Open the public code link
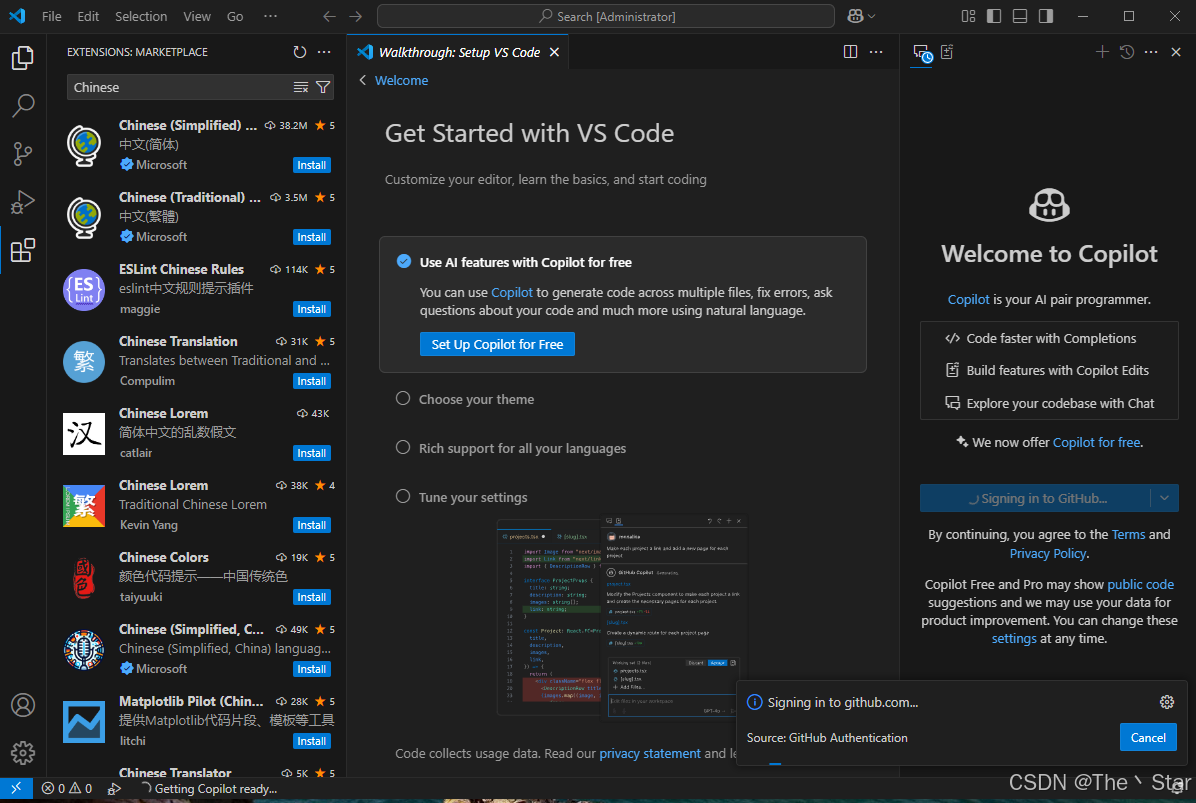Image resolution: width=1196 pixels, height=803 pixels. (1140, 584)
